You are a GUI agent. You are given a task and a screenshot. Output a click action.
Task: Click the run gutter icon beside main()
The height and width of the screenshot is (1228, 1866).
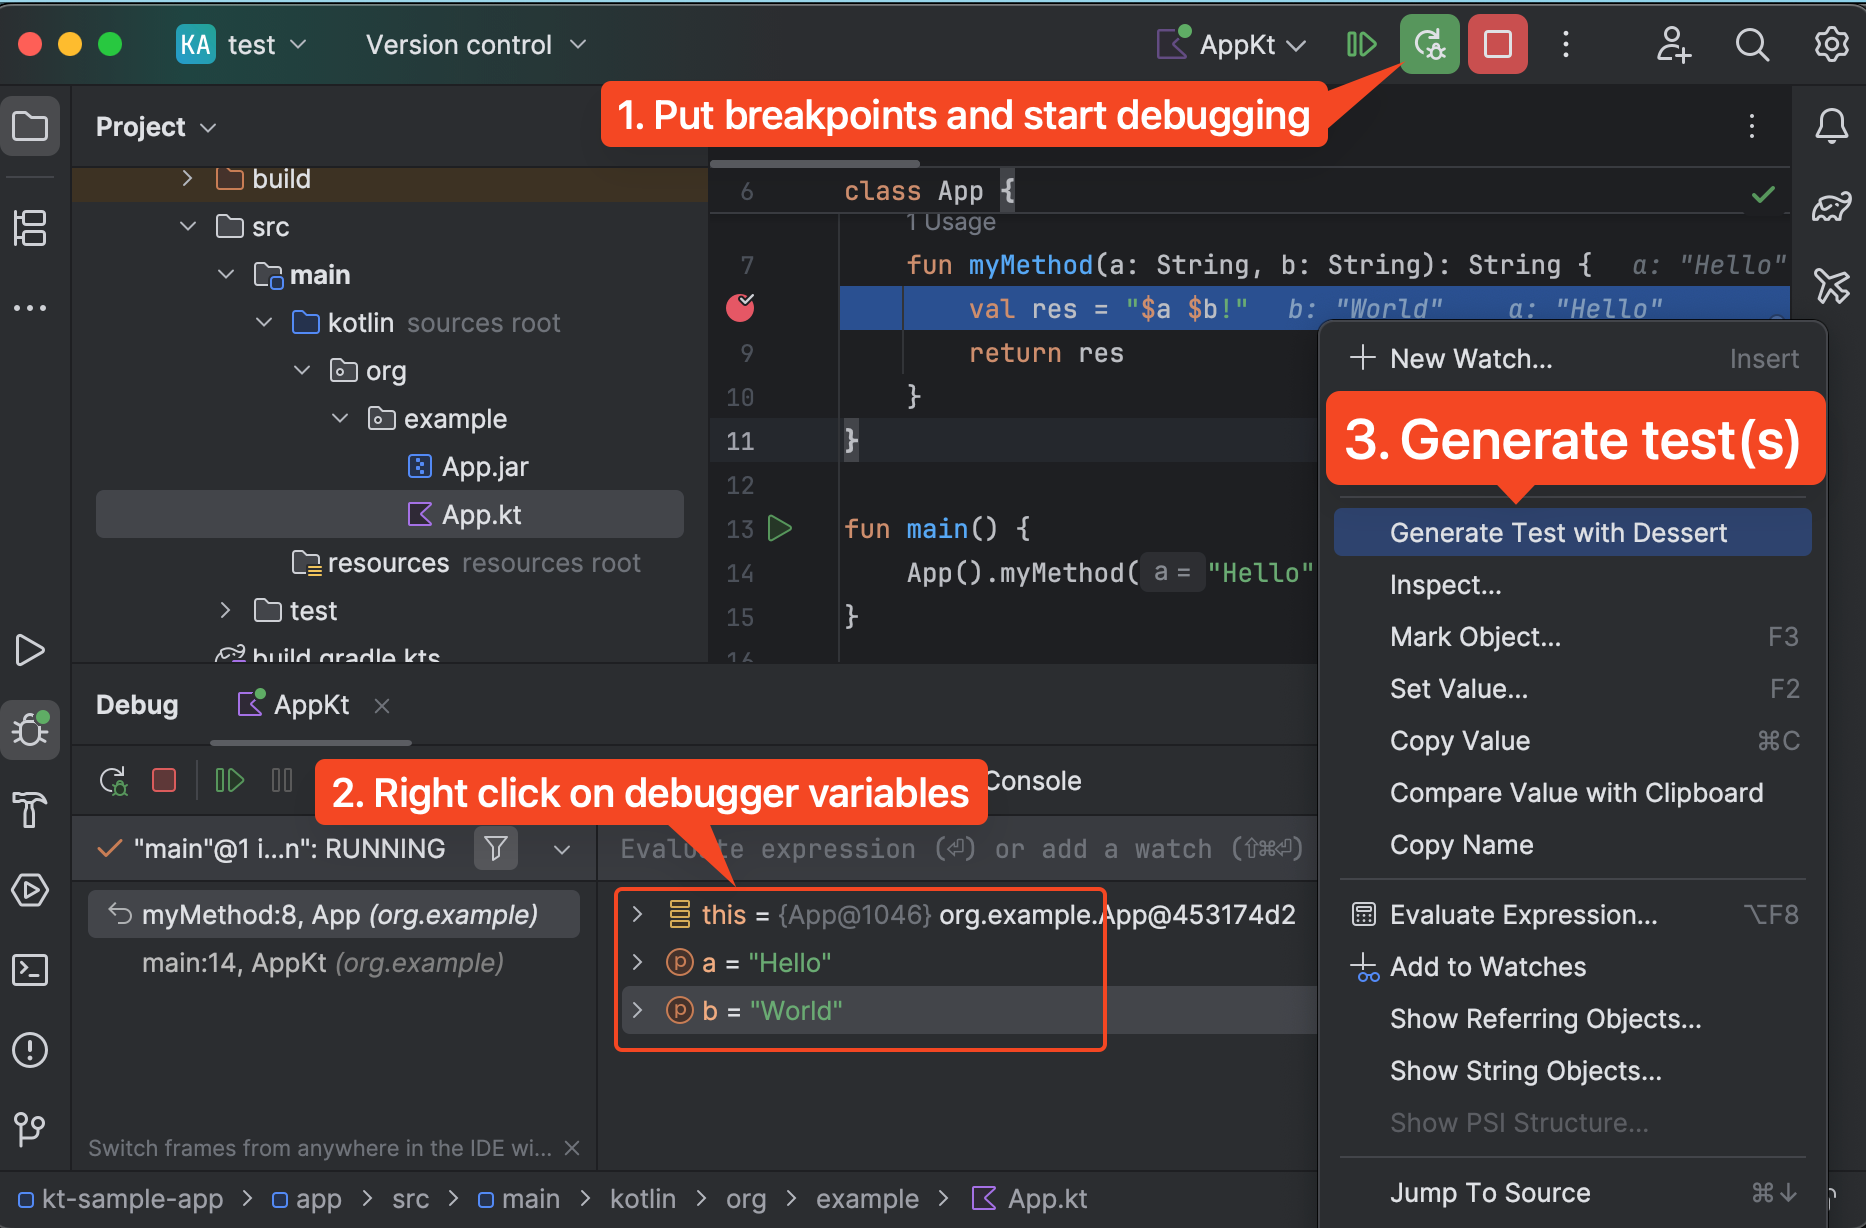(x=780, y=528)
